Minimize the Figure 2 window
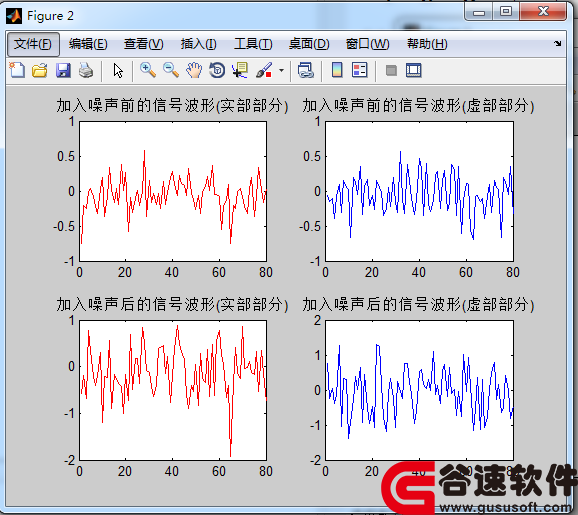 coord(478,12)
